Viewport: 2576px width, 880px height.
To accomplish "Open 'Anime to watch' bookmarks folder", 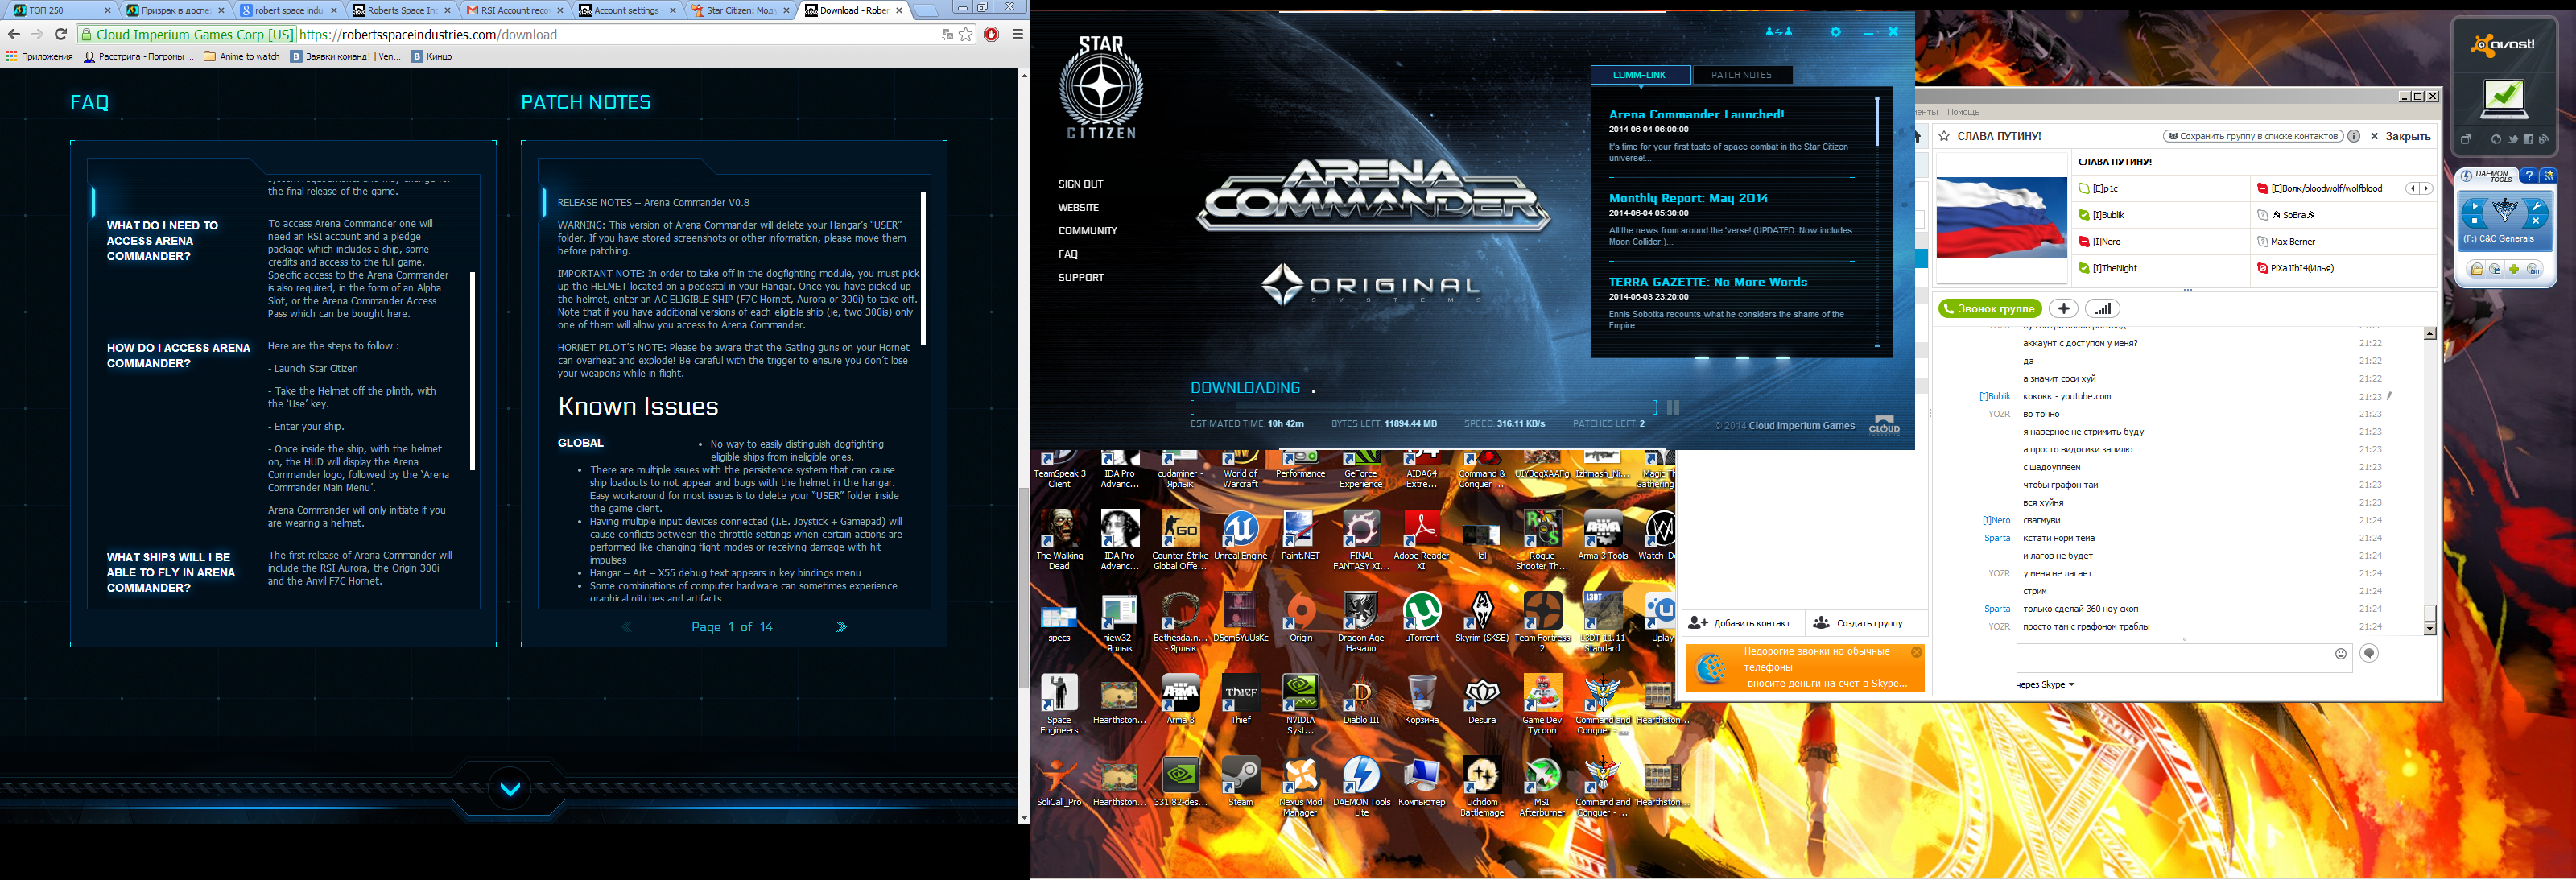I will pos(242,57).
